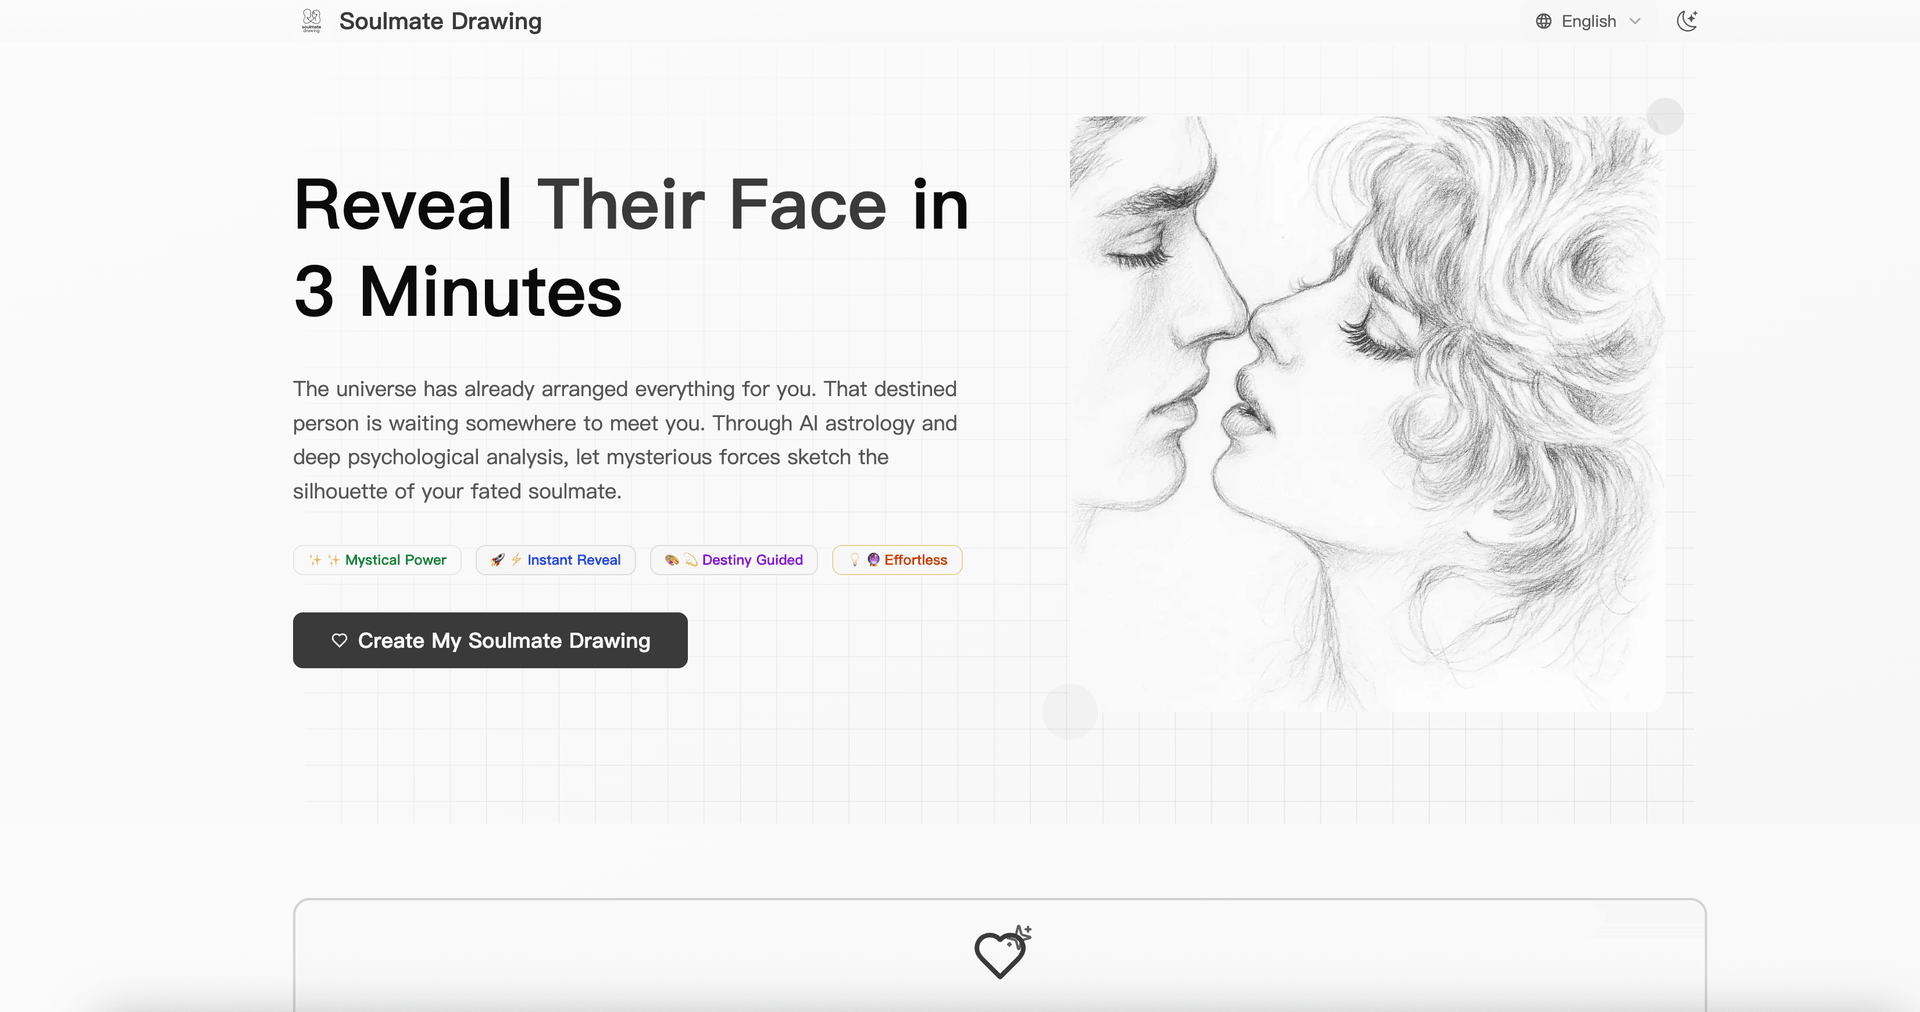Expand language list via chevron arrow

click(x=1635, y=21)
